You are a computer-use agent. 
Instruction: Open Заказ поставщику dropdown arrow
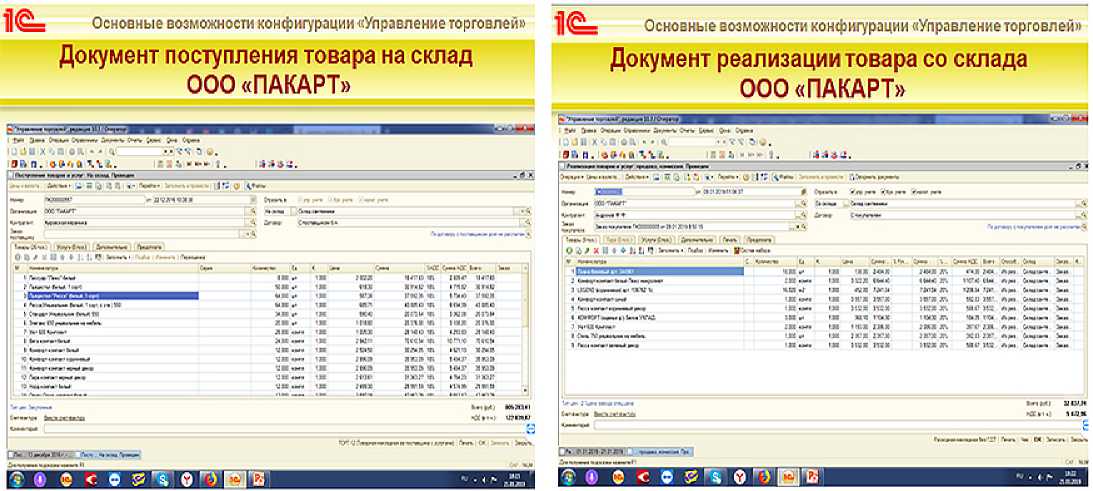point(246,234)
